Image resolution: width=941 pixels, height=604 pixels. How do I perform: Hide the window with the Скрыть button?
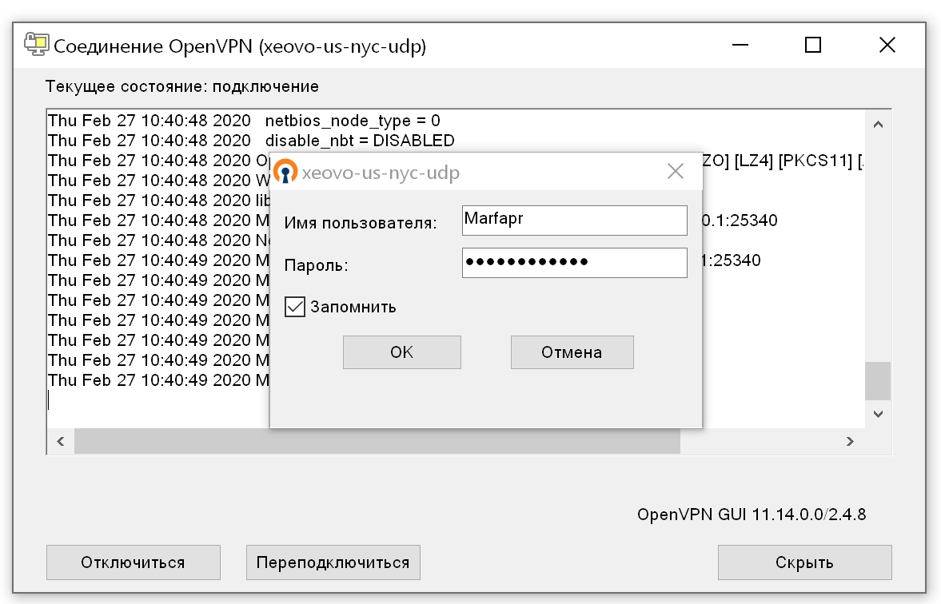(805, 563)
